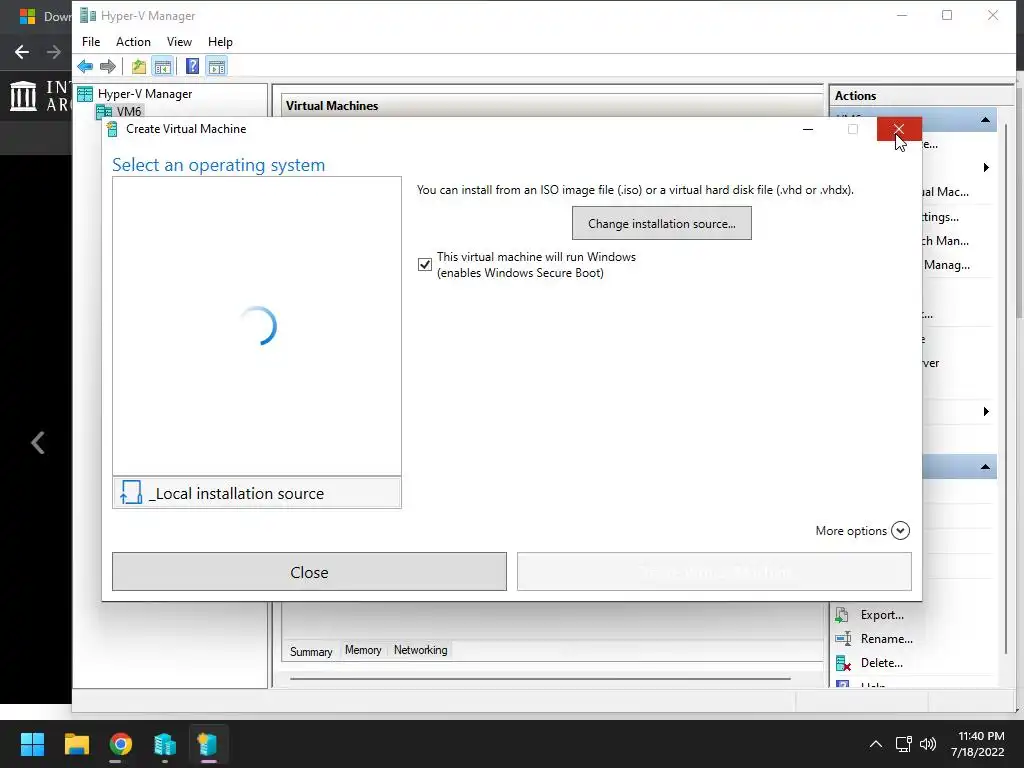The width and height of the screenshot is (1024, 768).
Task: Click the Rename icon in Actions pane
Action: click(842, 639)
